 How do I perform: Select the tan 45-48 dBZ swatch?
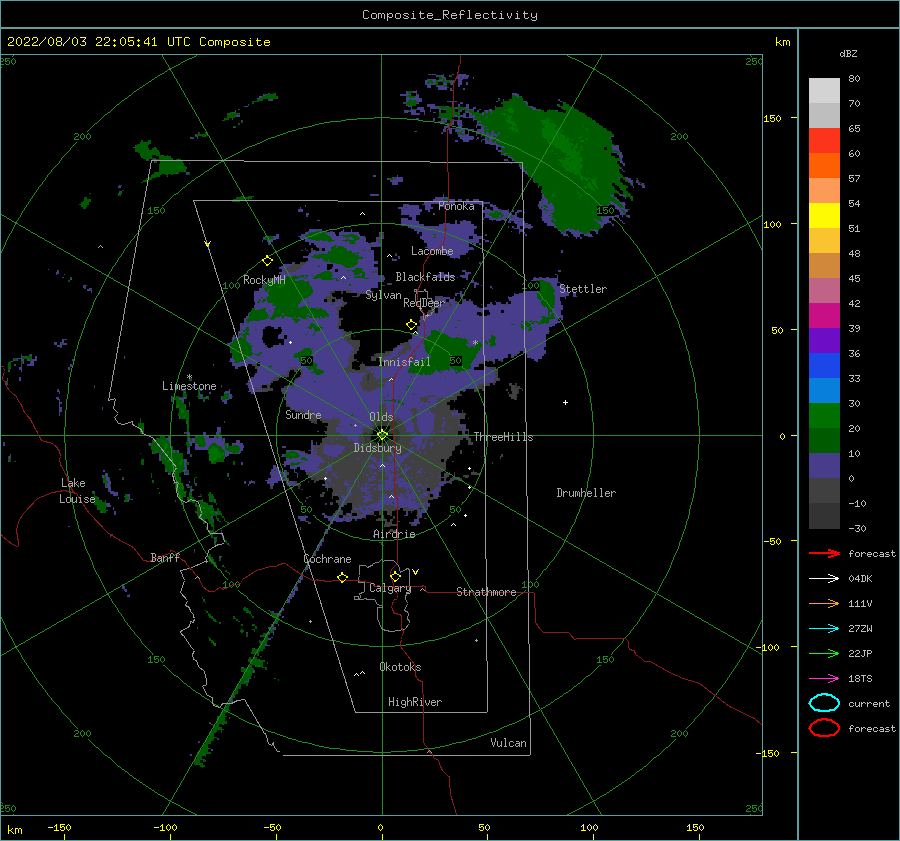[x=824, y=266]
